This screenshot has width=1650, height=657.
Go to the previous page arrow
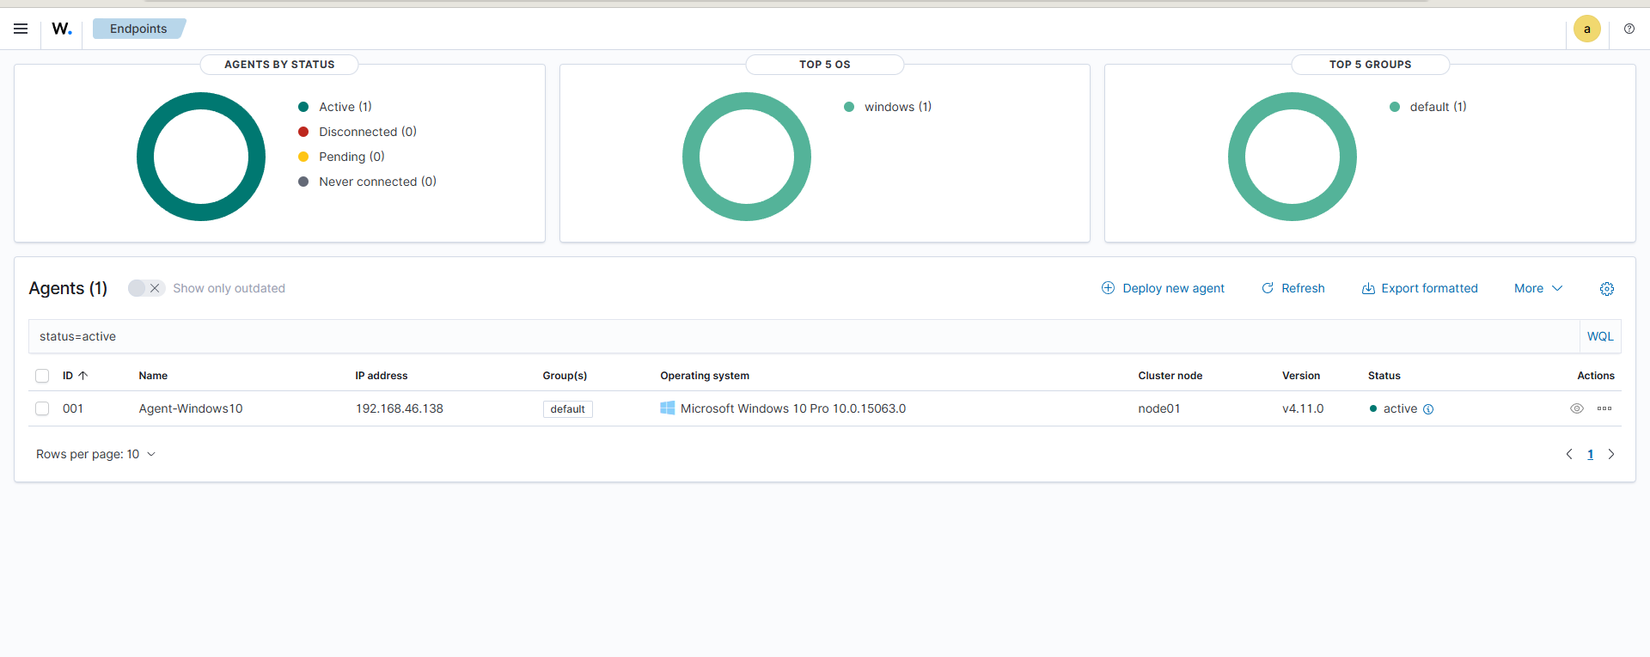(x=1569, y=454)
